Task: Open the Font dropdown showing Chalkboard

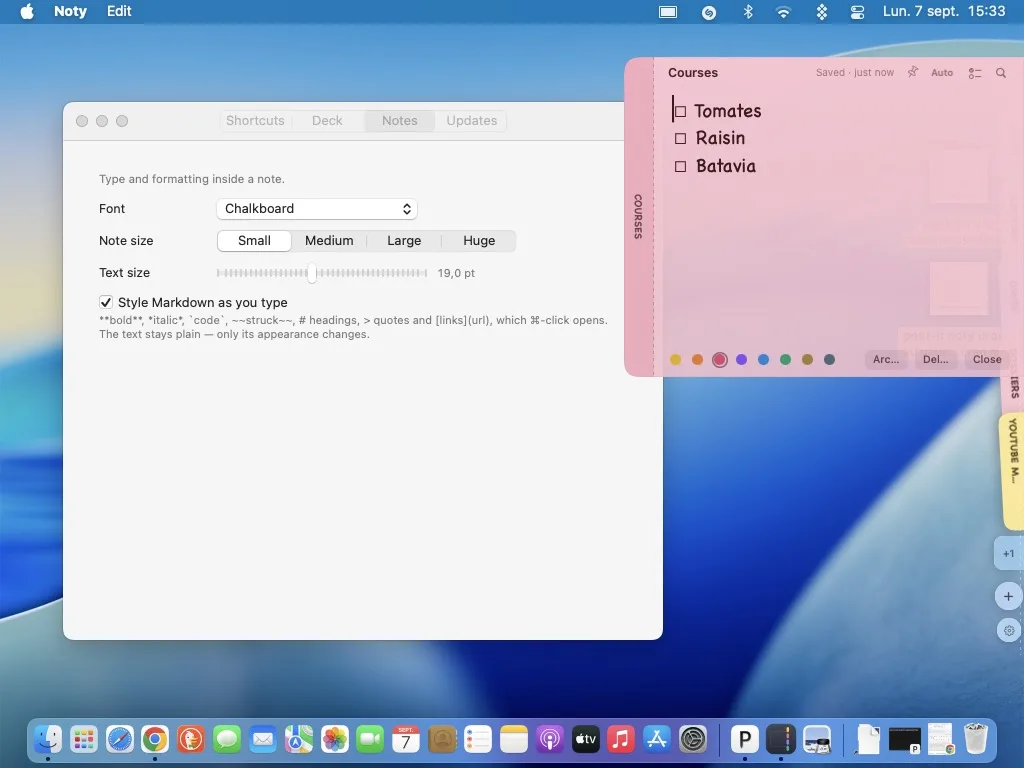Action: click(x=317, y=209)
